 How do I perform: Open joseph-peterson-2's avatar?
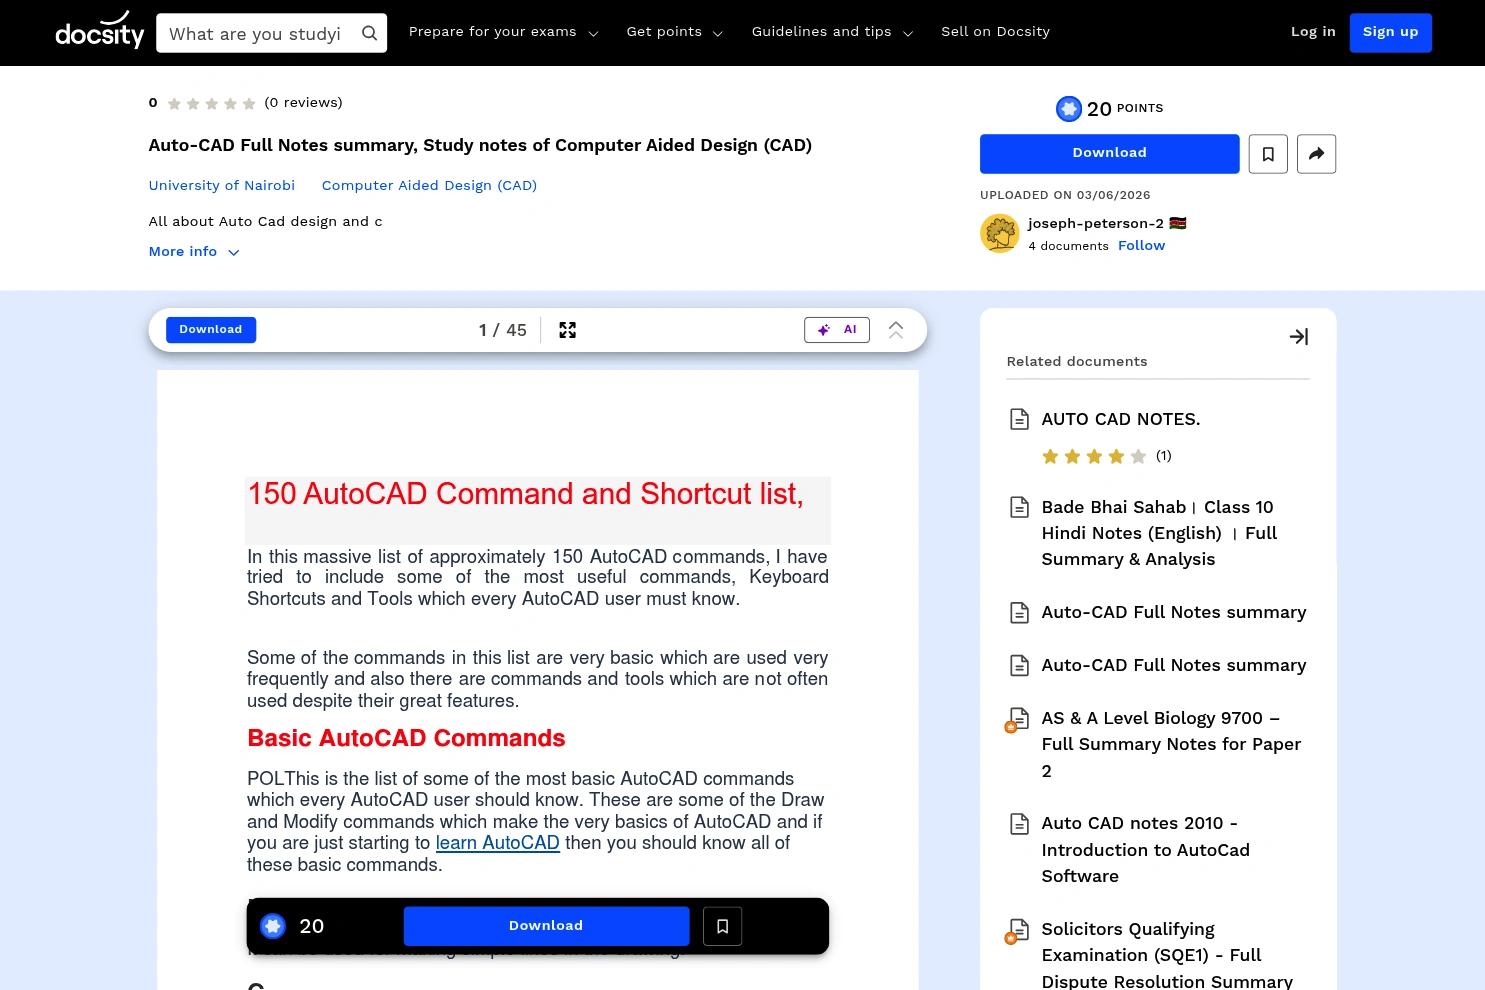click(999, 234)
